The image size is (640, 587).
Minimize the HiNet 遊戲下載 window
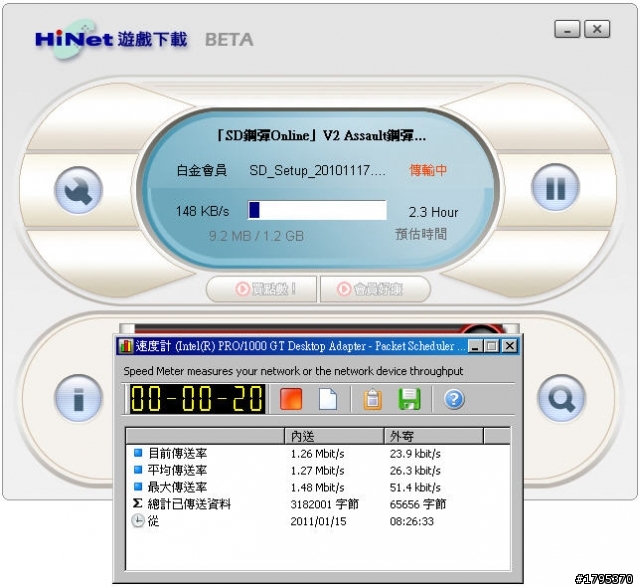coord(567,29)
